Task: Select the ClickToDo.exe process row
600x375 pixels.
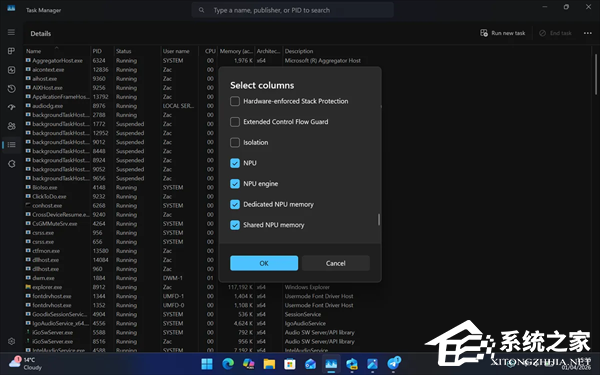Action: tap(49, 196)
